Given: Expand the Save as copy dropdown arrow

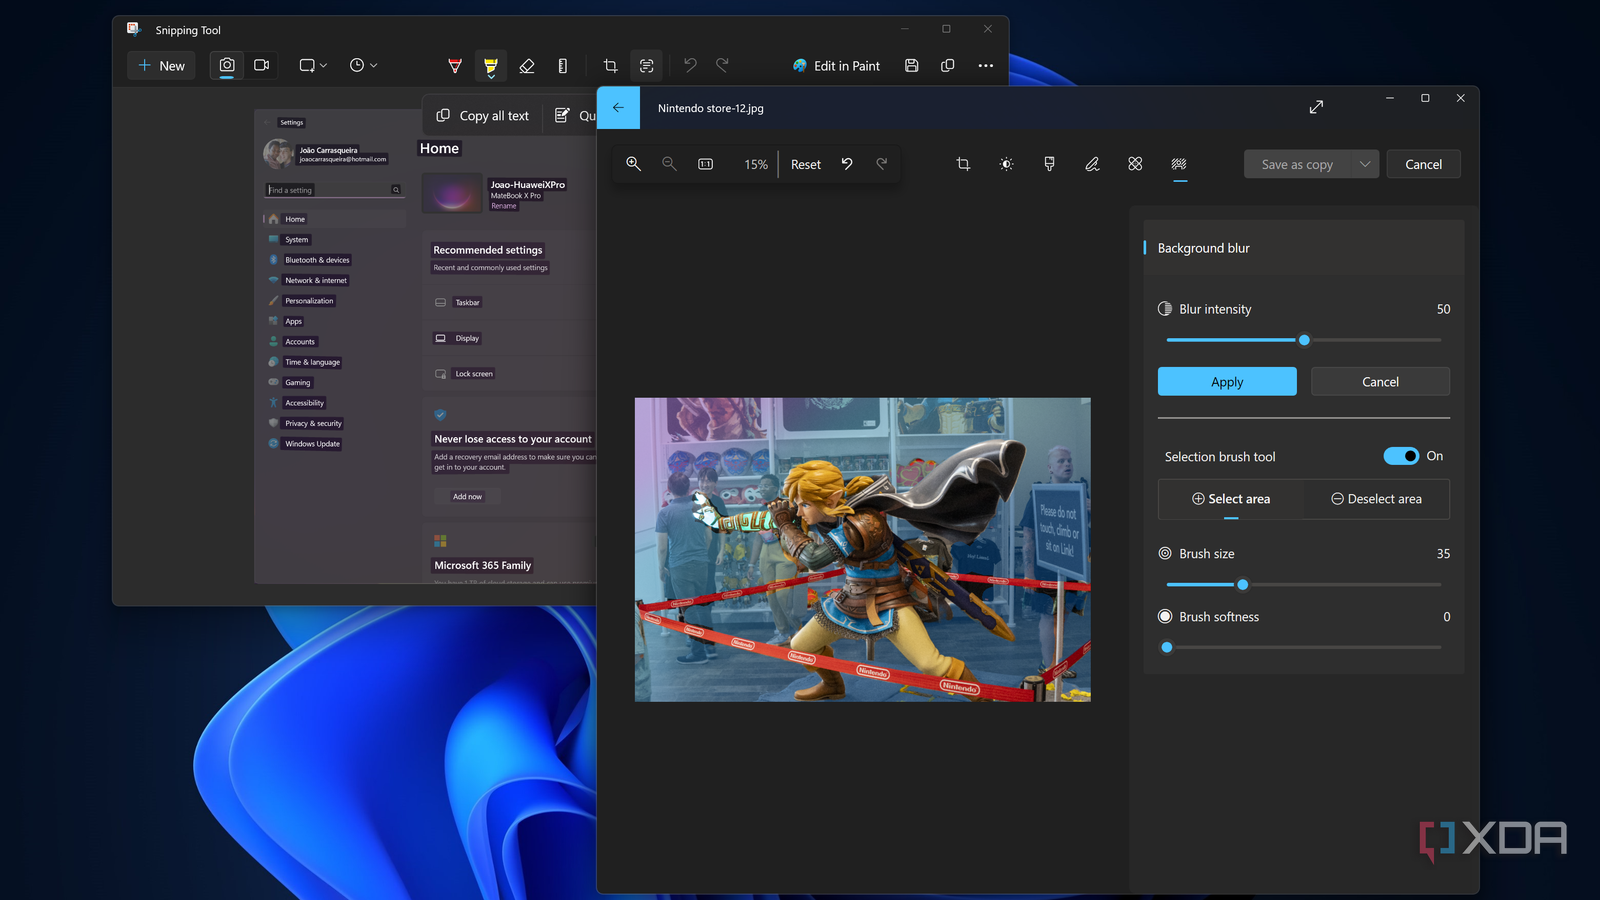Looking at the screenshot, I should (1365, 164).
